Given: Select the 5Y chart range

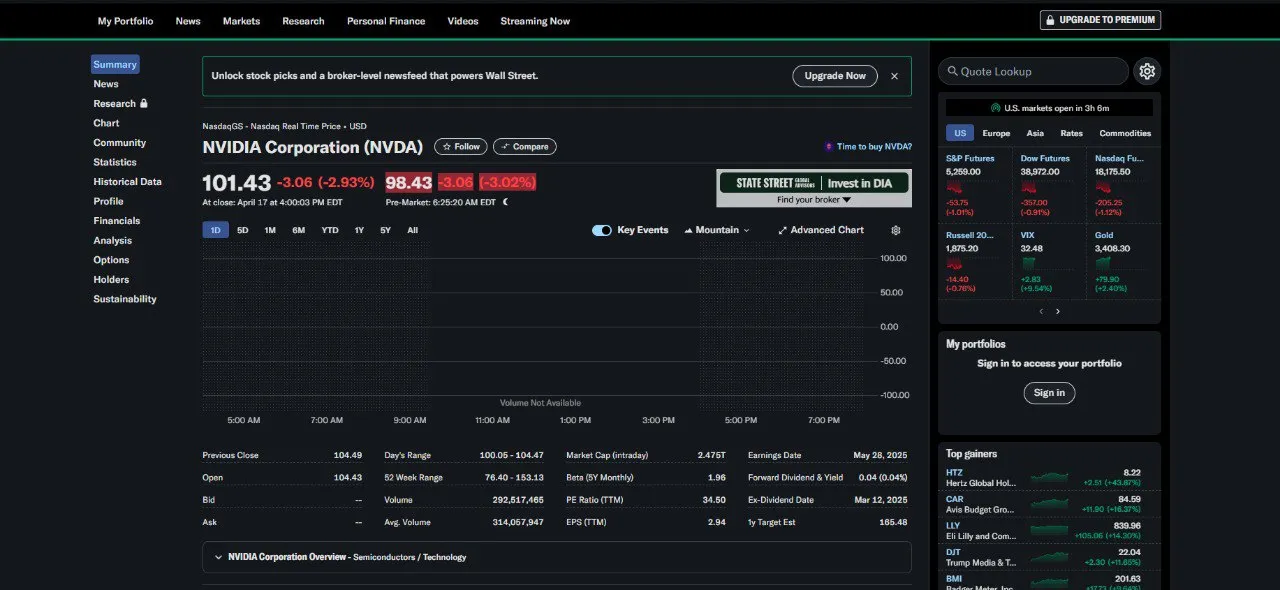Looking at the screenshot, I should (386, 230).
